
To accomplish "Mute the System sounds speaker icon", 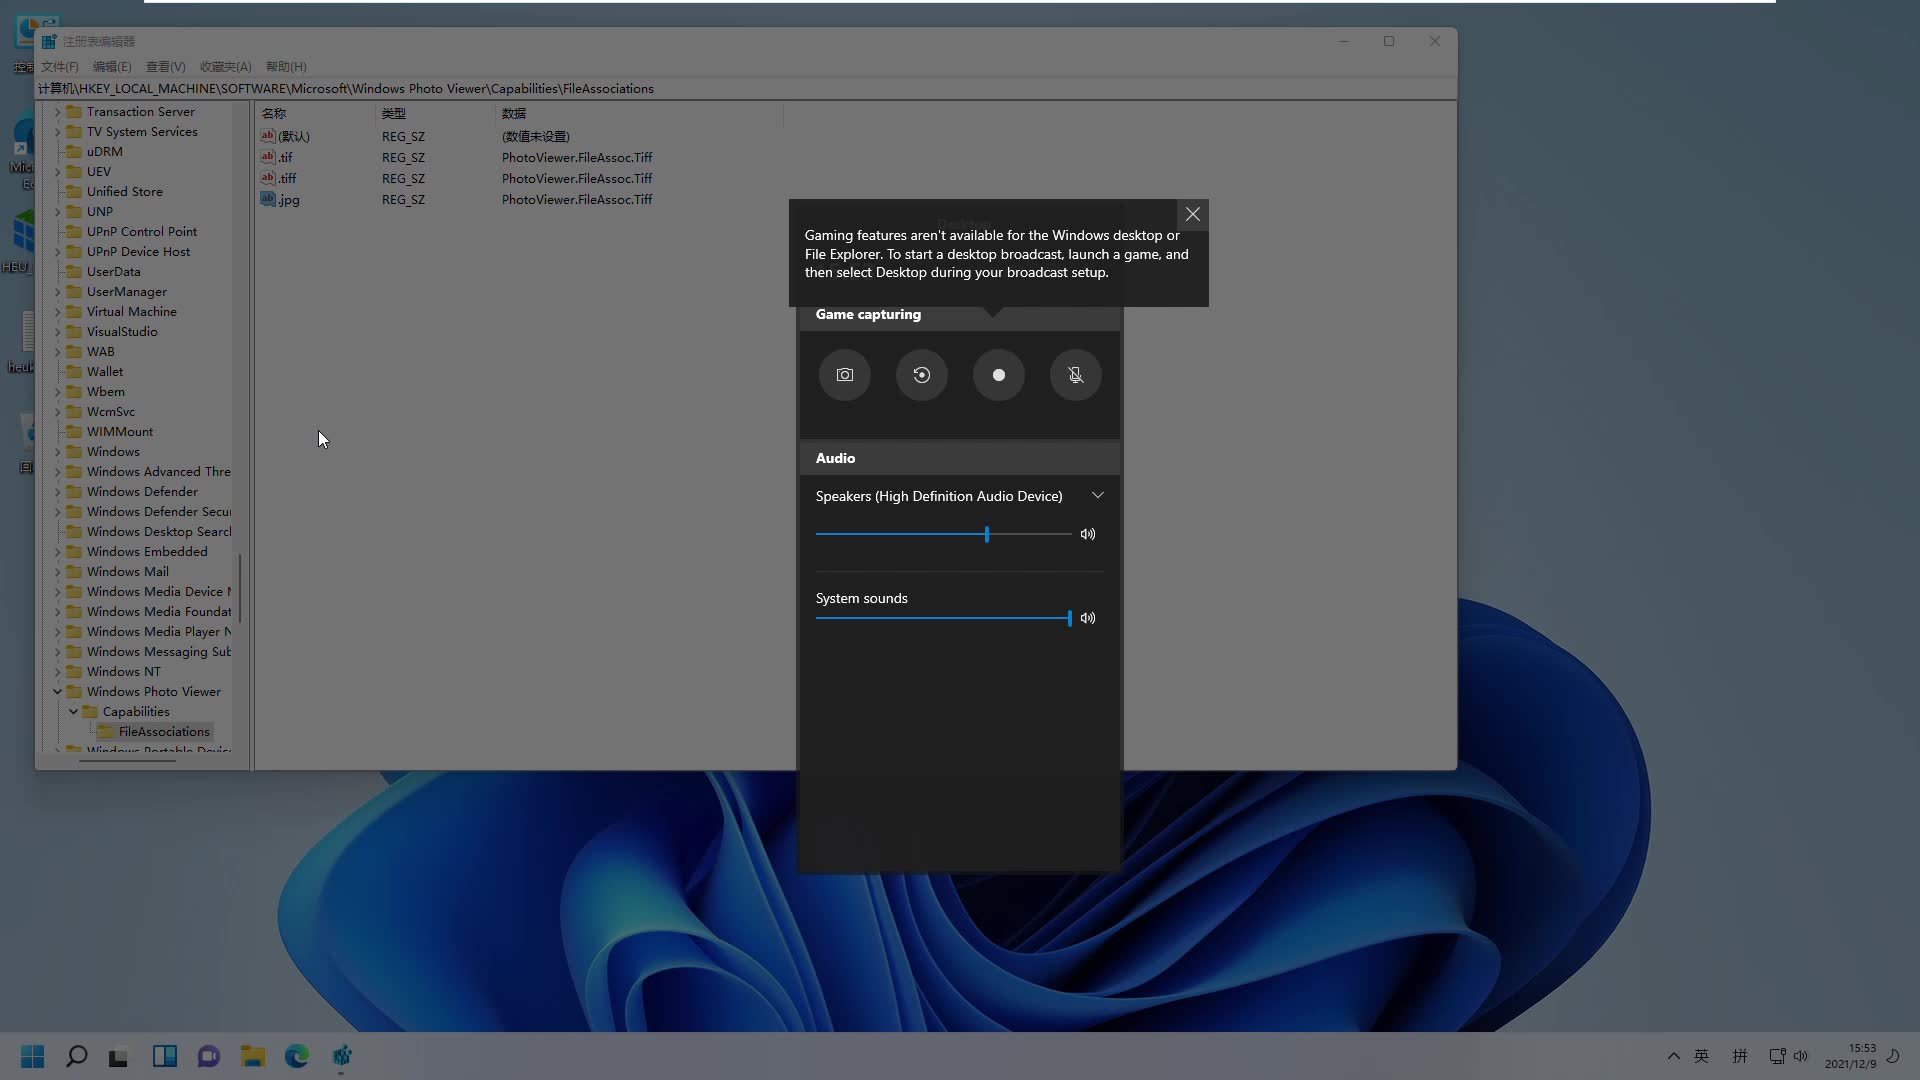I will click(x=1088, y=618).
